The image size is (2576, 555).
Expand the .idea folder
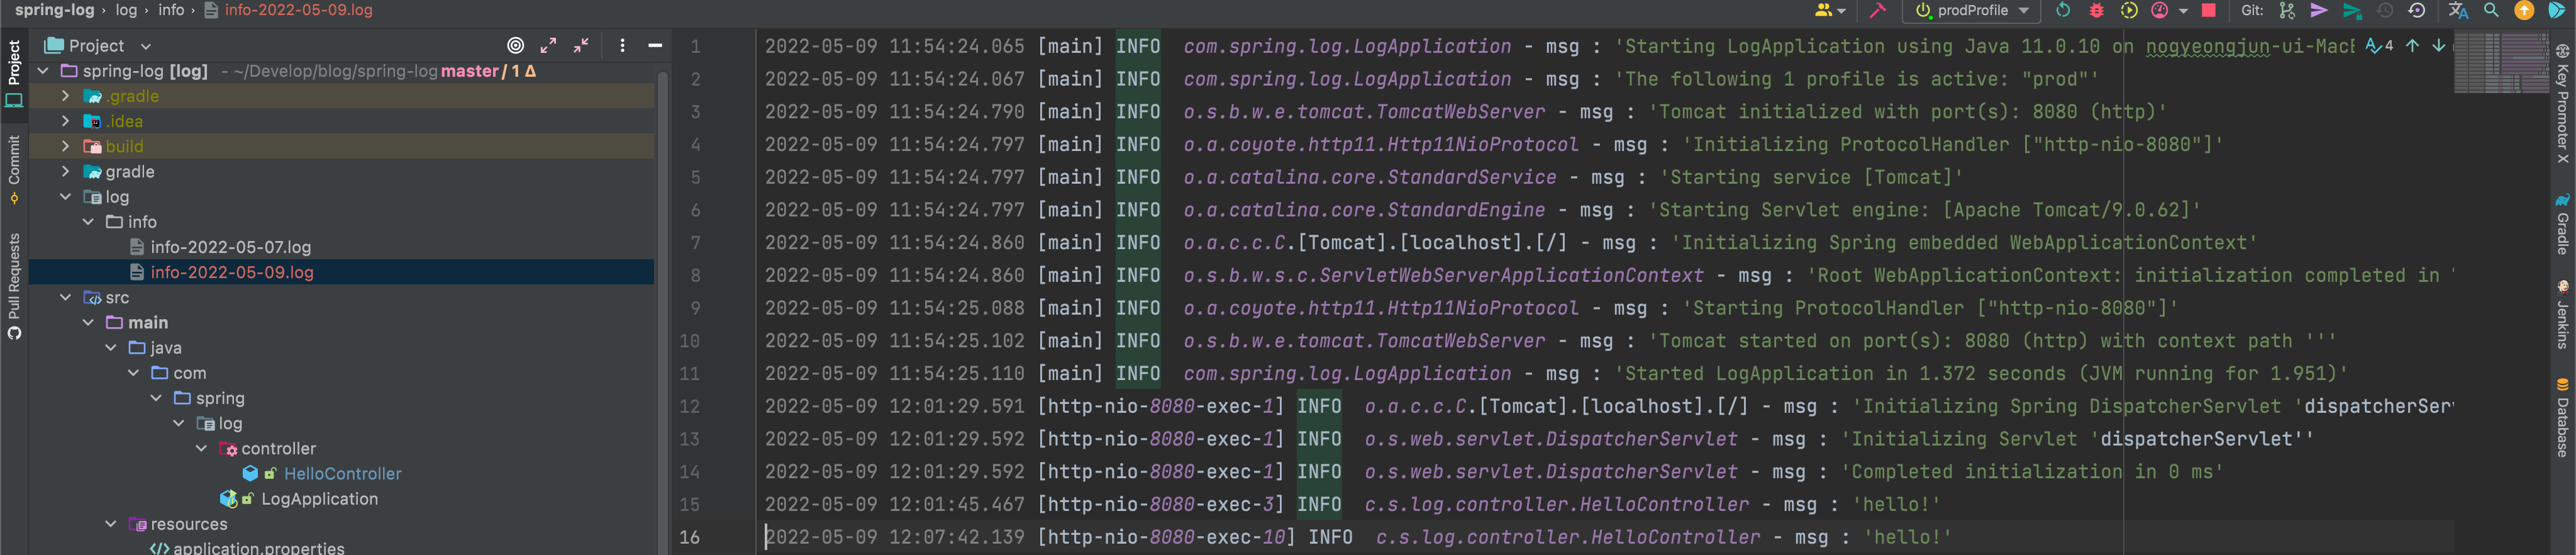click(x=66, y=121)
